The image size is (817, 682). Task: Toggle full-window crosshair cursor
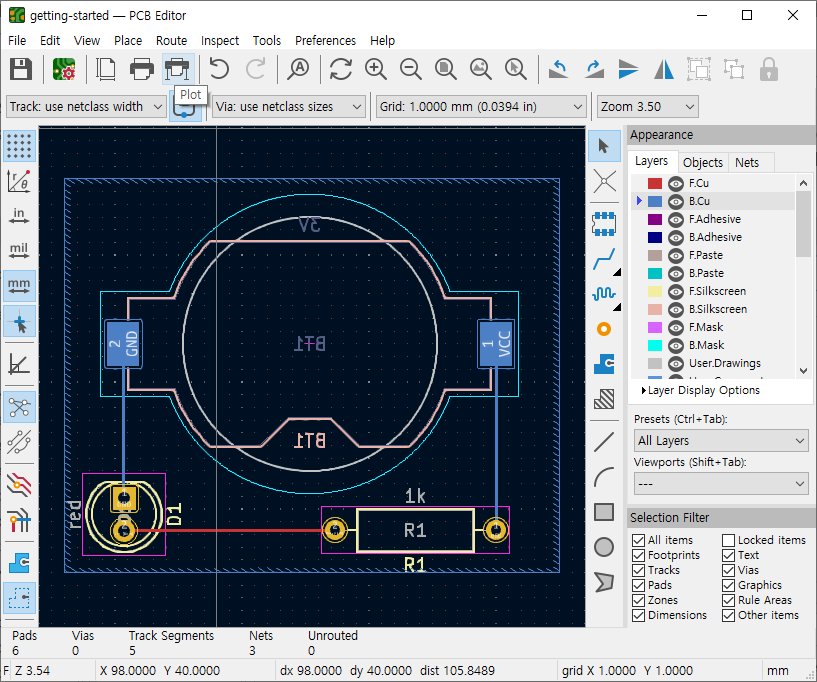[19, 321]
